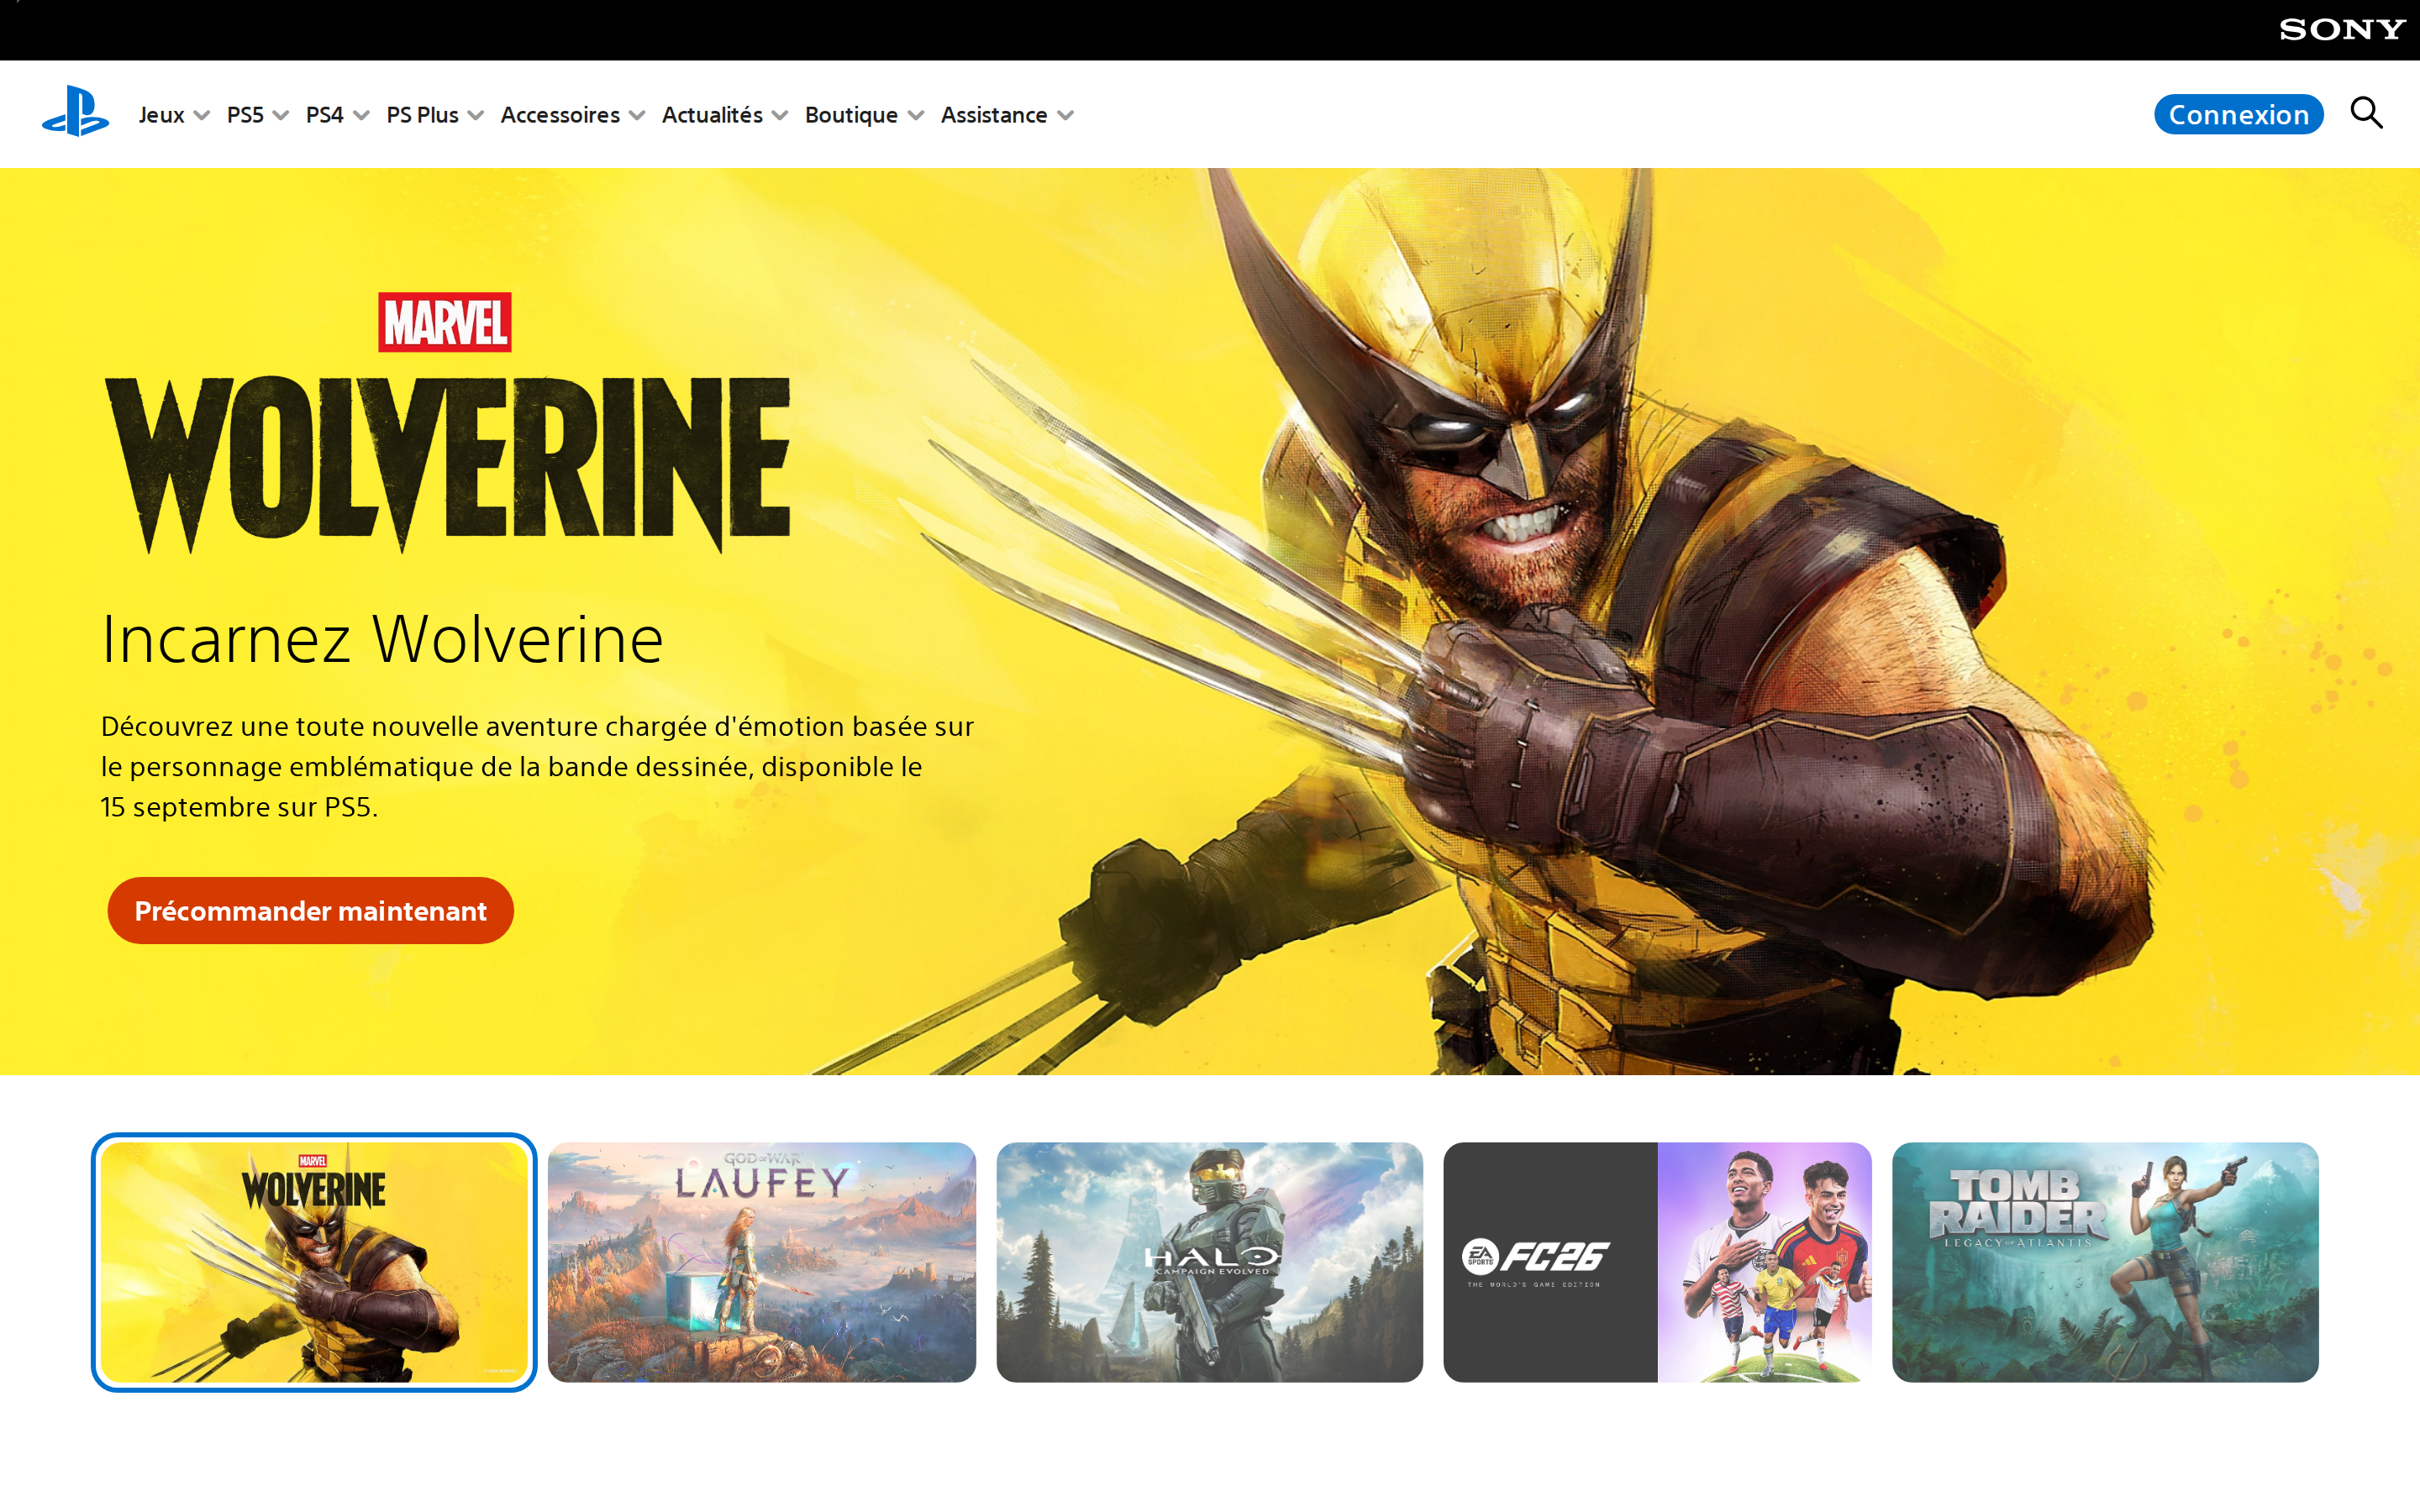
Task: Open the Actualités menu label
Action: pos(712,115)
